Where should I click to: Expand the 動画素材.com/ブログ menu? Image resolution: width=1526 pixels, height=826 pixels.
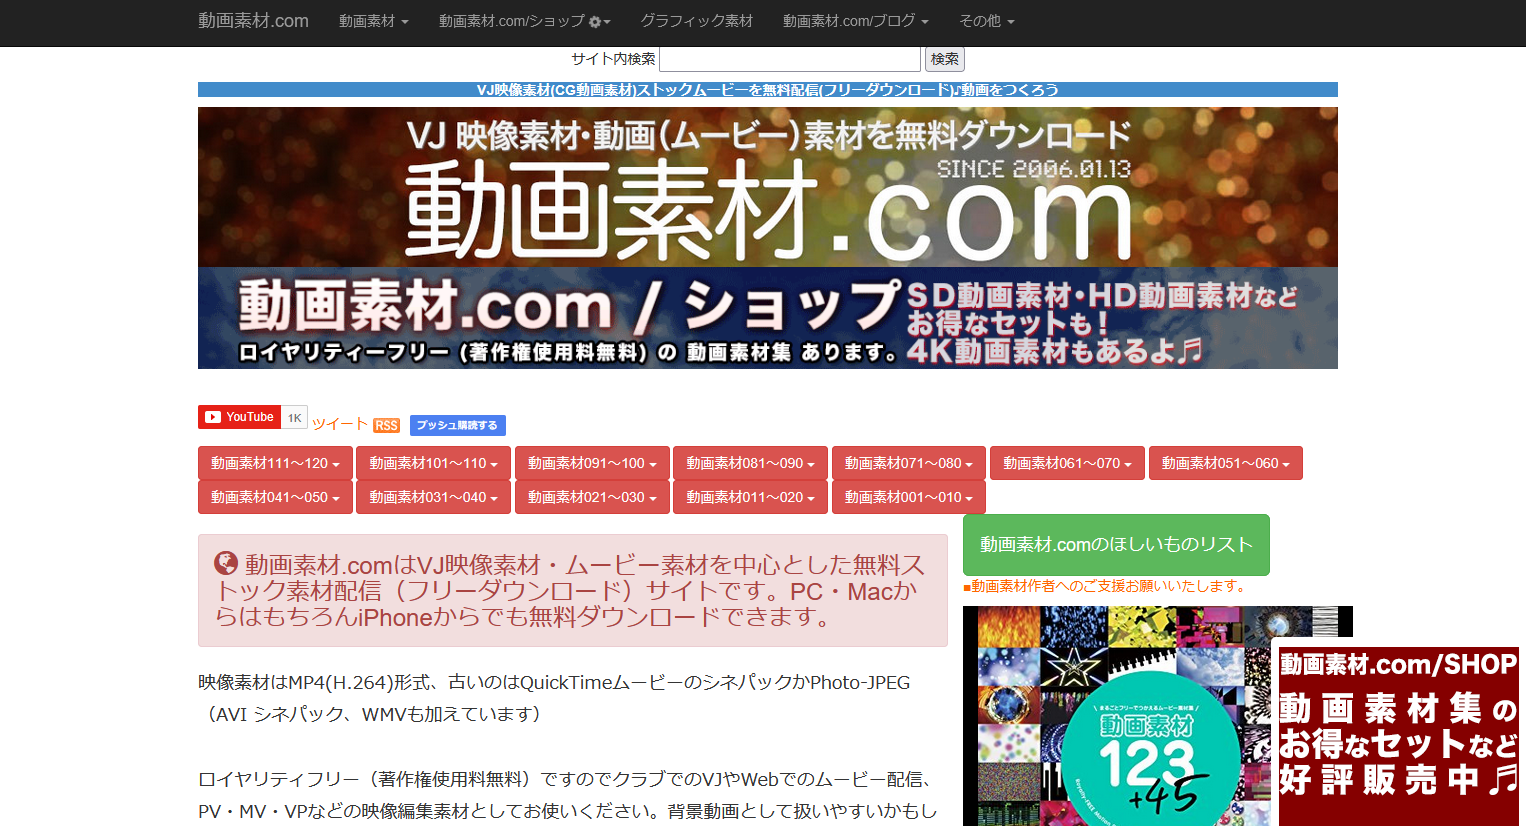(x=855, y=20)
